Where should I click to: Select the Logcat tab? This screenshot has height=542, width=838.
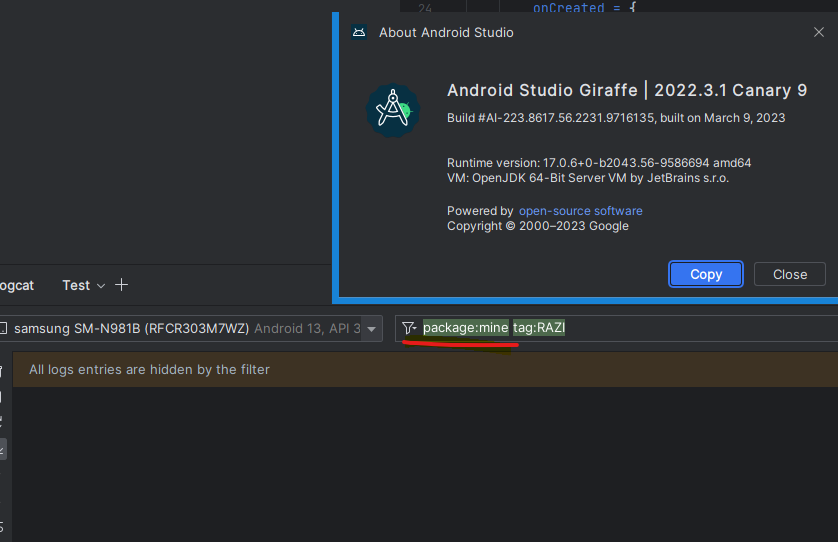[x=15, y=285]
